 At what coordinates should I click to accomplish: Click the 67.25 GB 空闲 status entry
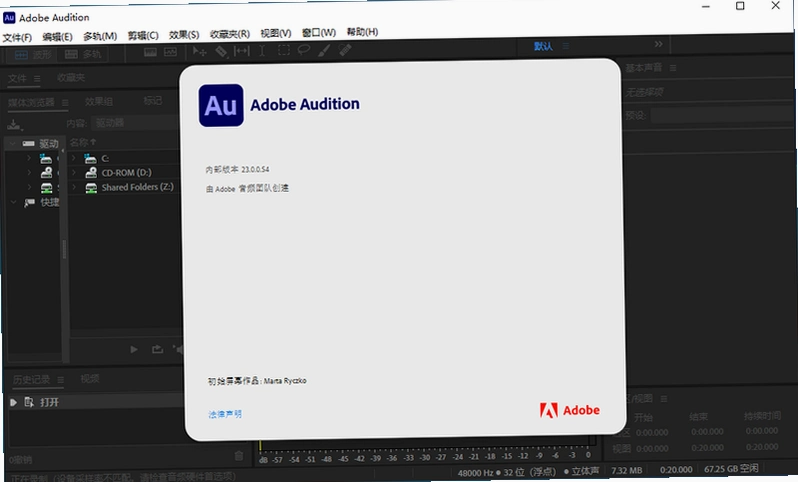click(x=731, y=469)
